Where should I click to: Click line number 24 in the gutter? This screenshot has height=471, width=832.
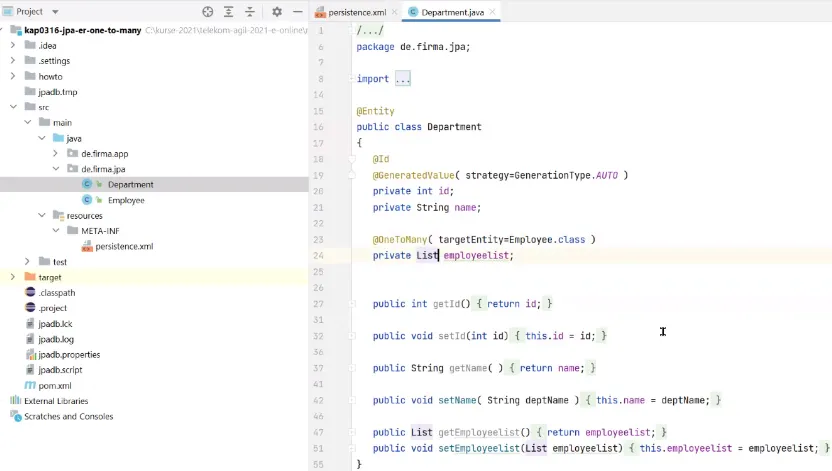point(318,256)
